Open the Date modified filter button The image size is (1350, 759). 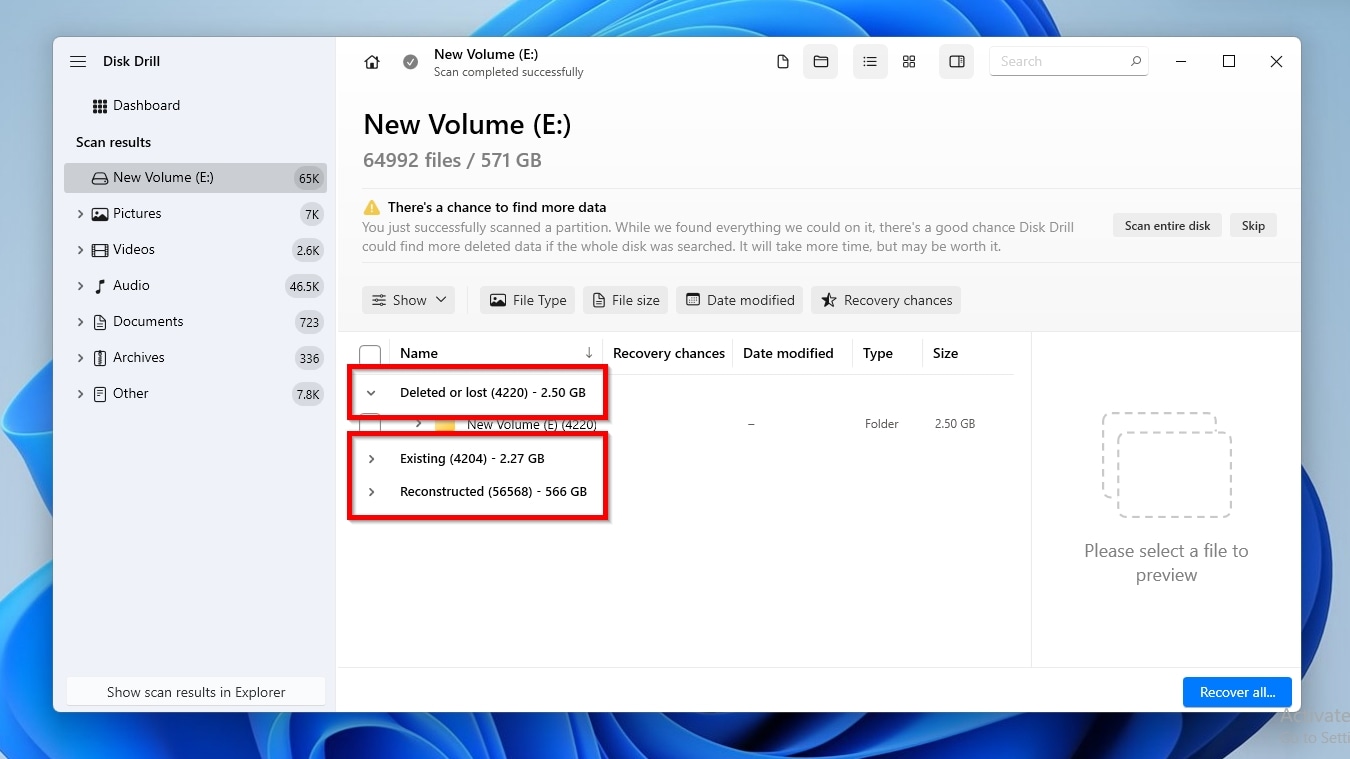pos(740,300)
